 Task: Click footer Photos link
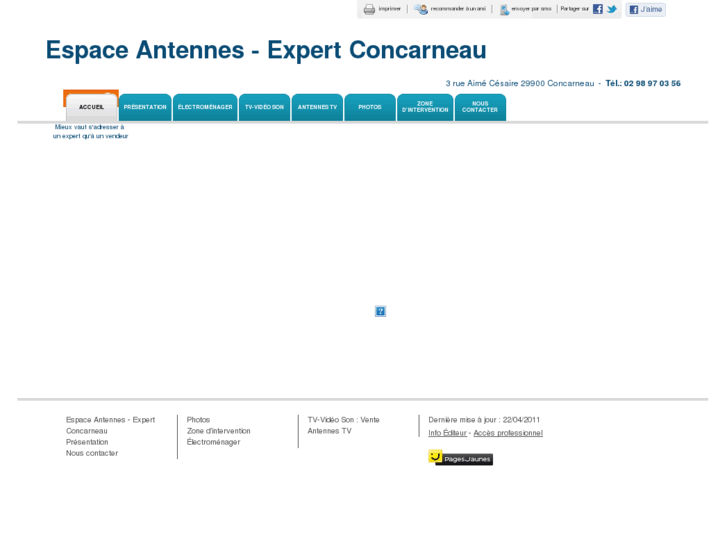tap(198, 420)
